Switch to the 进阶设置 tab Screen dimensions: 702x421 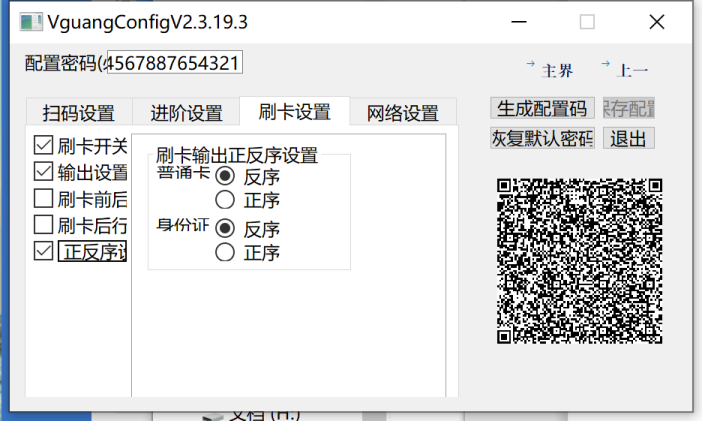[186, 112]
